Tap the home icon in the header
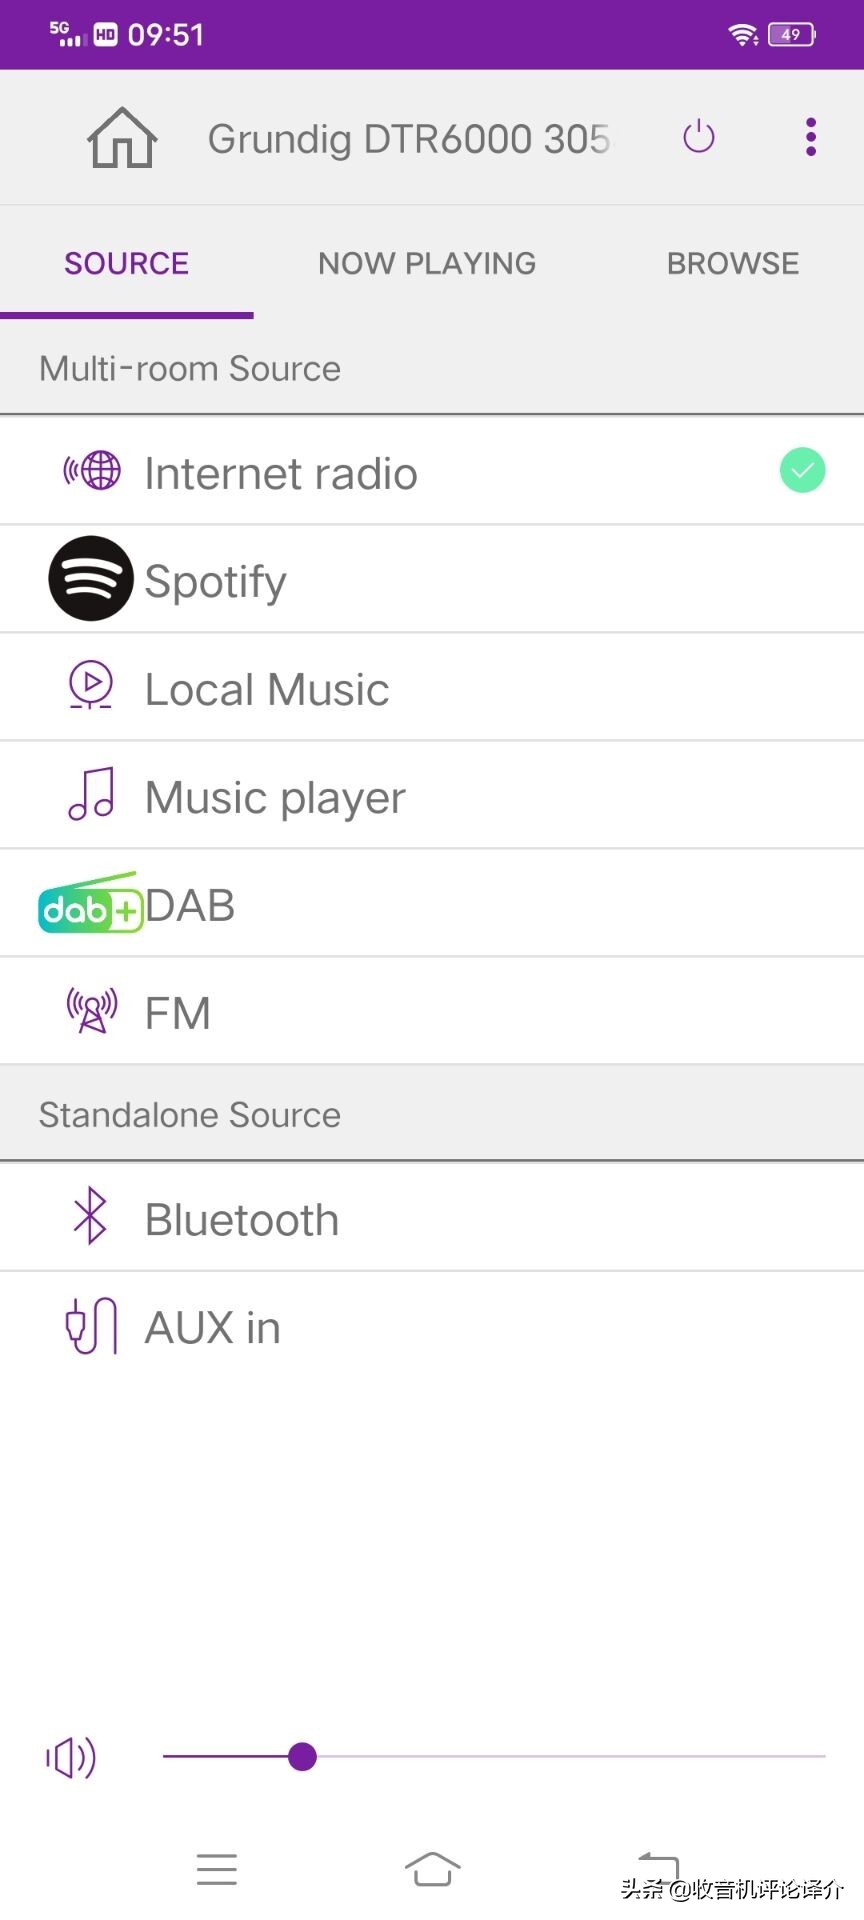The width and height of the screenshot is (864, 1920). click(122, 138)
